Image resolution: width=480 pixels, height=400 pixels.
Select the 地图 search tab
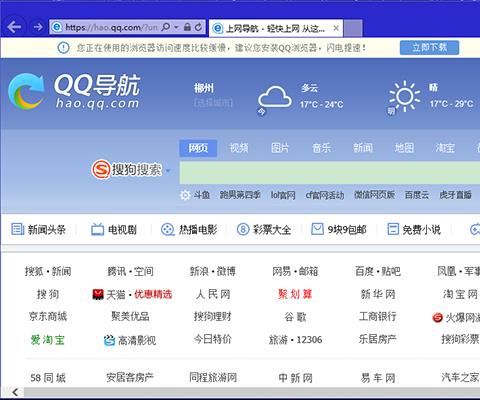404,148
